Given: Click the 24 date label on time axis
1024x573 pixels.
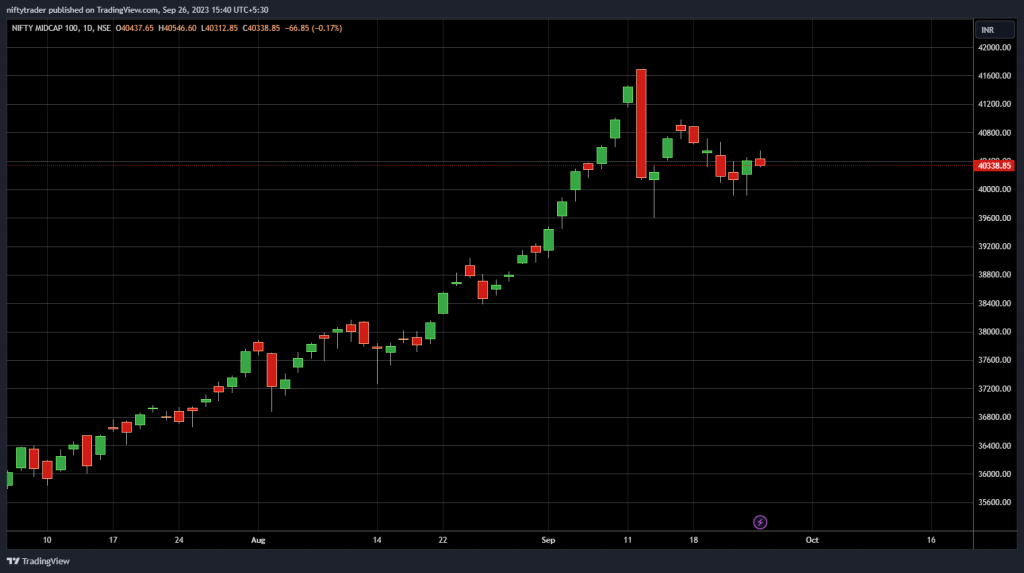Looking at the screenshot, I should (179, 540).
